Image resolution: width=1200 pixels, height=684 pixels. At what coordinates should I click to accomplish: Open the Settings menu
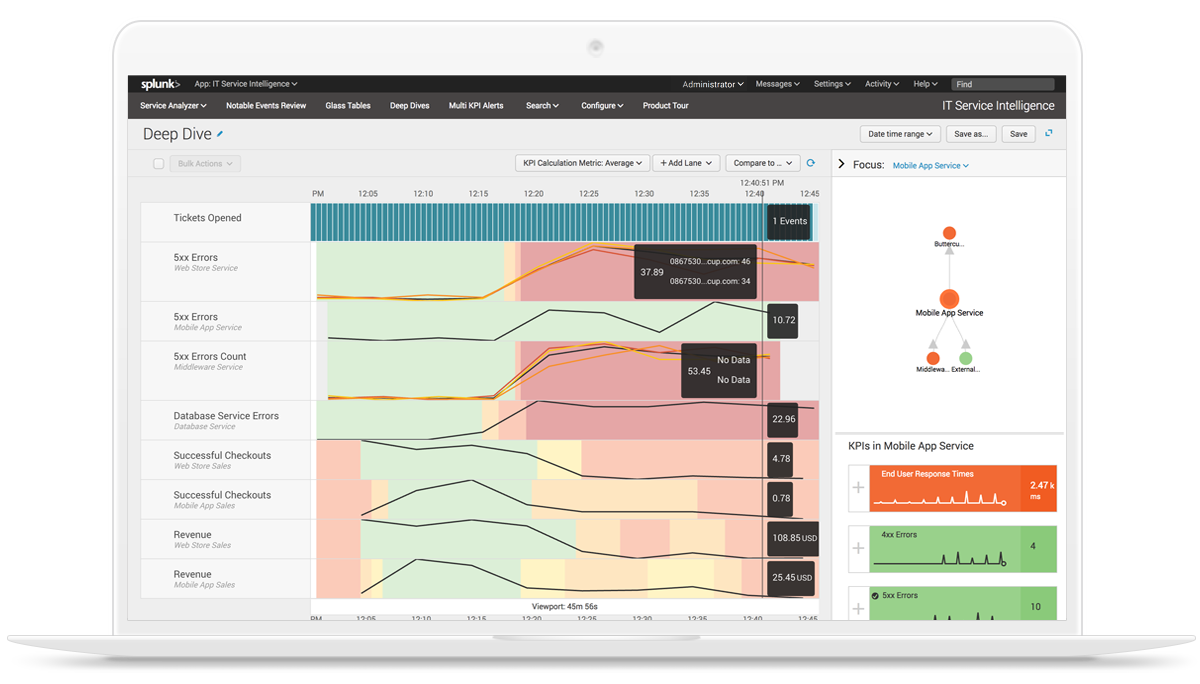pyautogui.click(x=832, y=84)
